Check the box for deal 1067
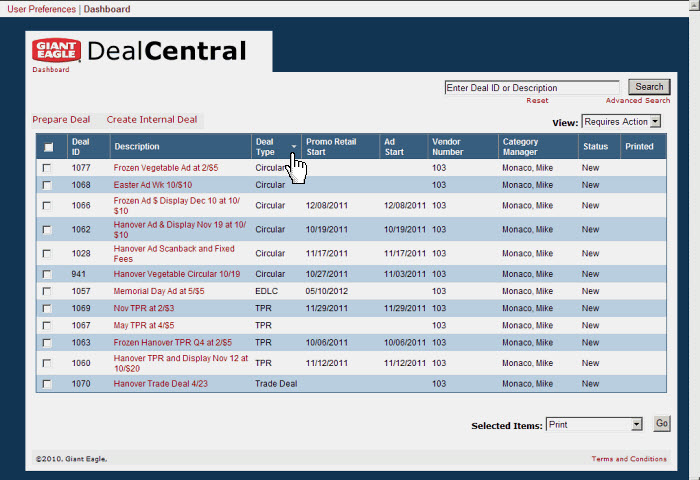Image resolution: width=700 pixels, height=480 pixels. 46,326
